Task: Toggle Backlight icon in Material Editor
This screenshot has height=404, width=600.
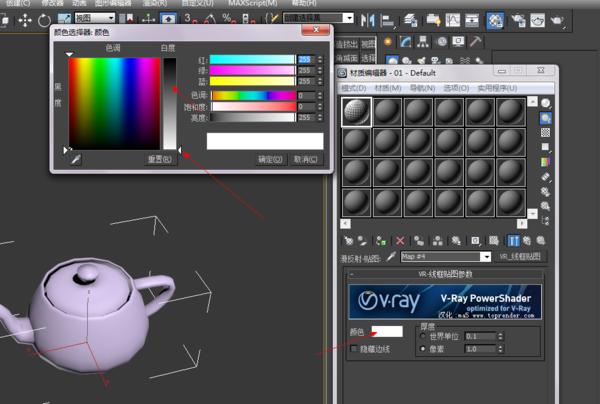Action: coord(546,118)
